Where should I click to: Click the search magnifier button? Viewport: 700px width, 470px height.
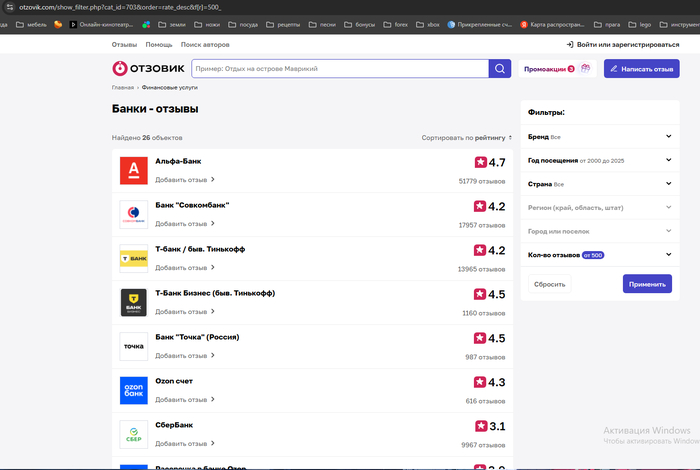pos(500,69)
